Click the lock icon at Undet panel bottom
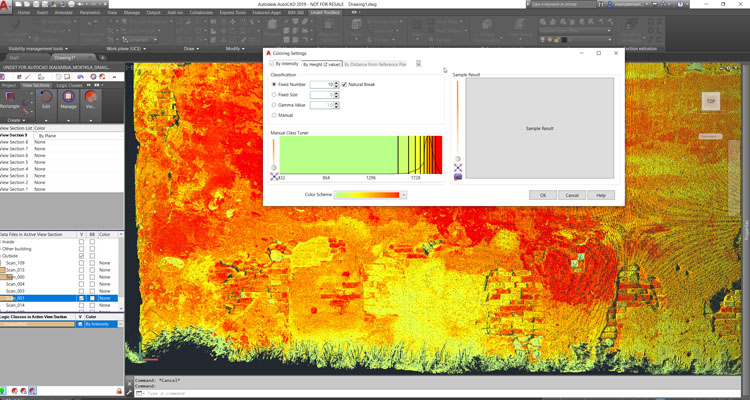Image resolution: width=750 pixels, height=400 pixels. click(119, 391)
